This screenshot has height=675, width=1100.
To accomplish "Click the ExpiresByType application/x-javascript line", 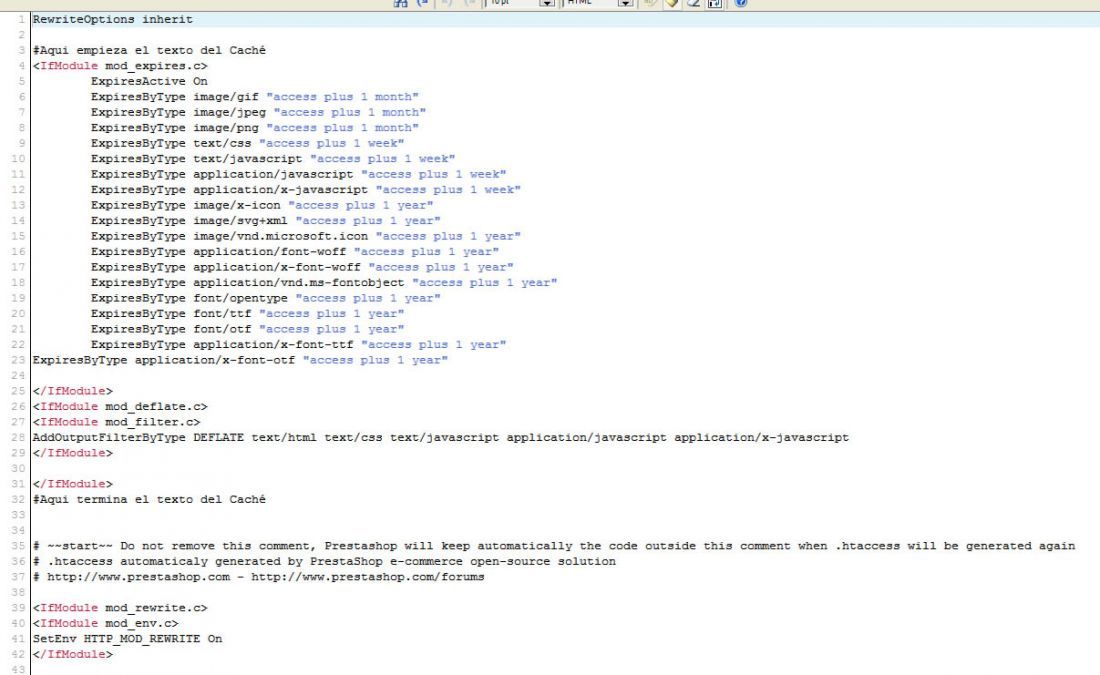I will tap(306, 189).
